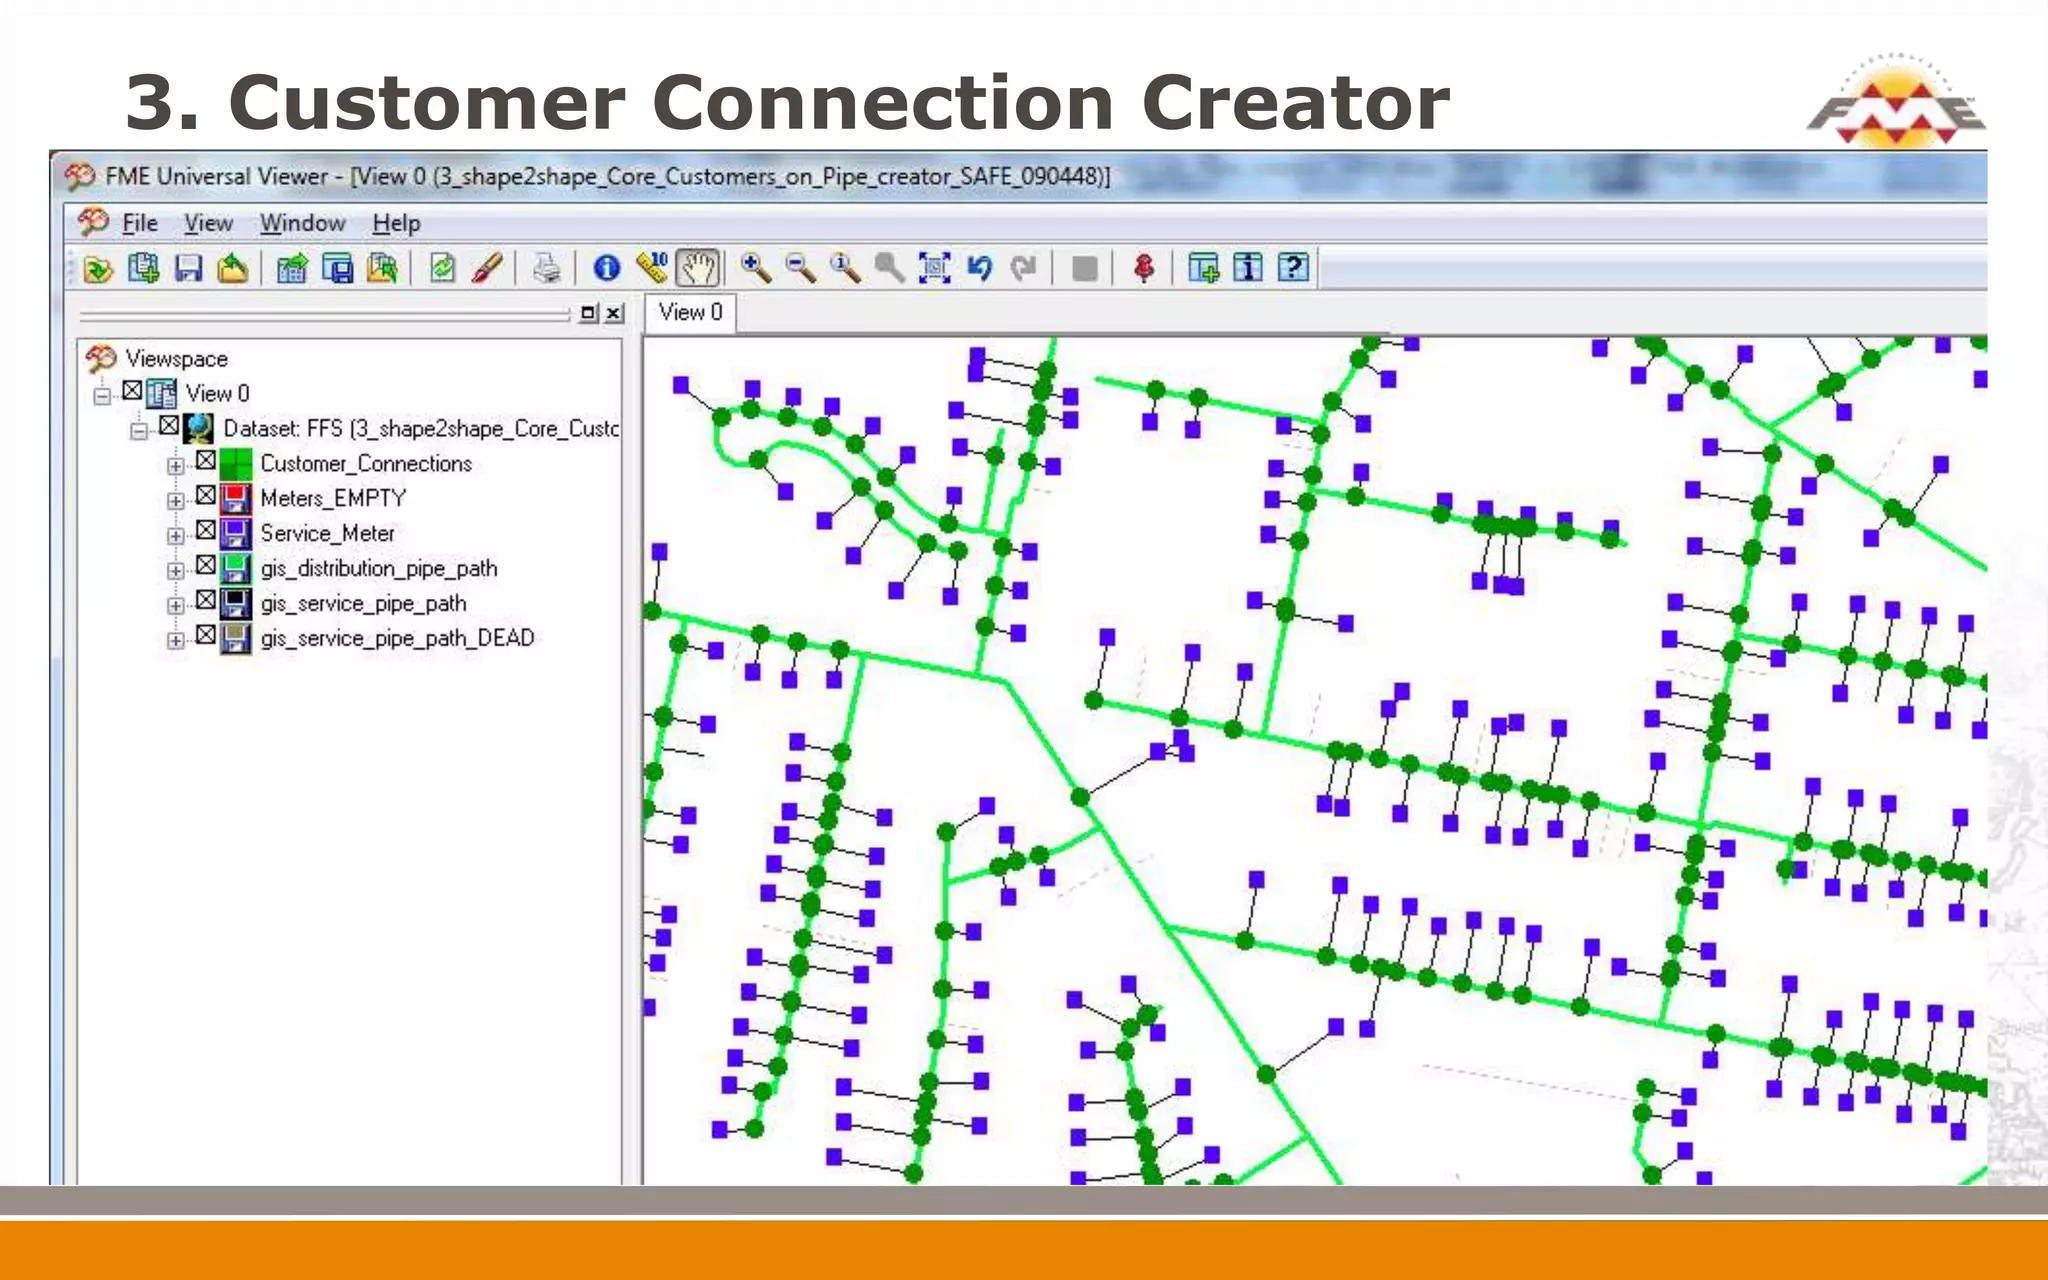The image size is (2048, 1280).
Task: Click the yellow folder up-arrow icon
Action: pos(233,269)
